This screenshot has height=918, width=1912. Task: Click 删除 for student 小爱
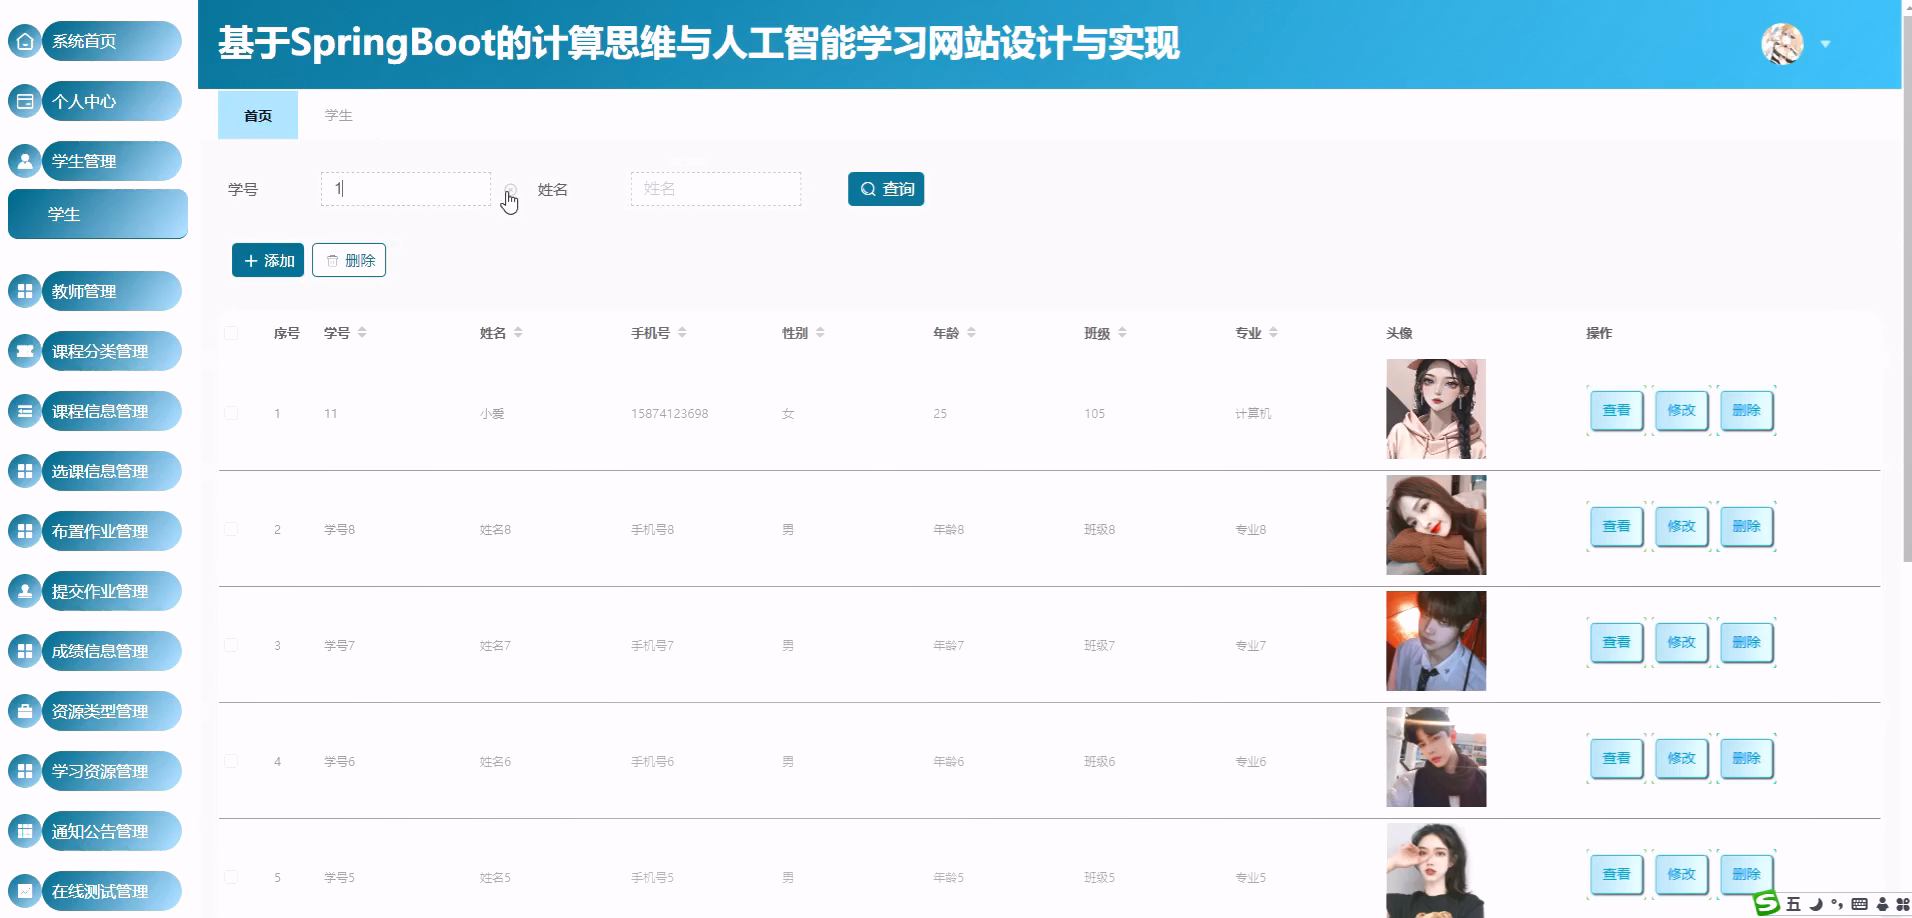(x=1746, y=410)
